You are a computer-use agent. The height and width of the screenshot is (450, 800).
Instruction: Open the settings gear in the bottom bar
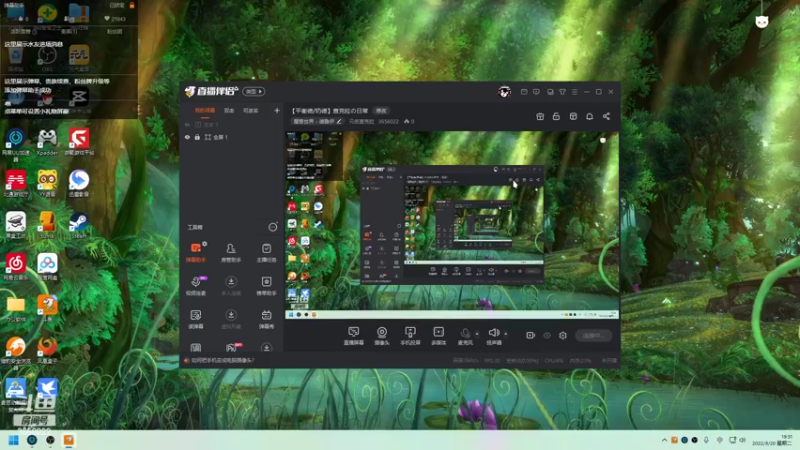563,335
